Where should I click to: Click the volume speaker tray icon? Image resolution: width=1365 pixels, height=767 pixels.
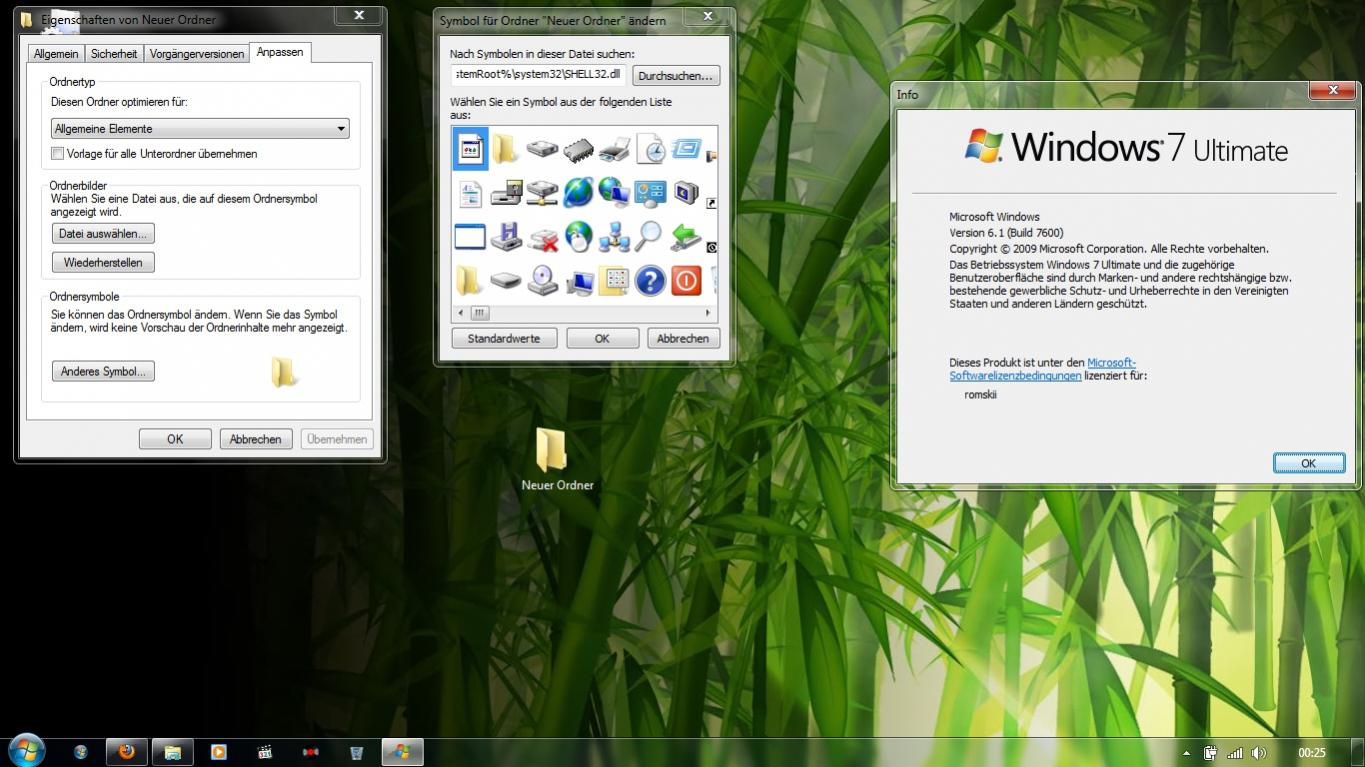(x=1258, y=753)
